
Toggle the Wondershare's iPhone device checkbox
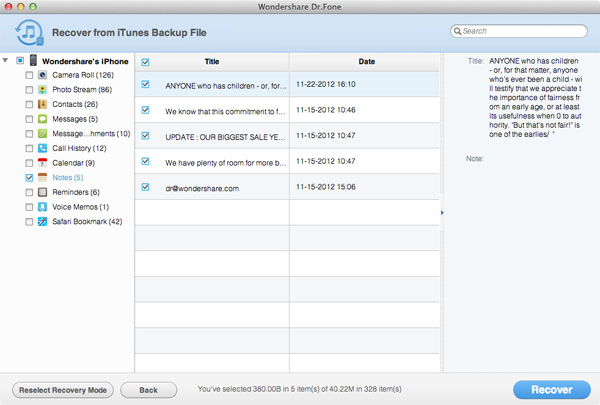coord(20,60)
